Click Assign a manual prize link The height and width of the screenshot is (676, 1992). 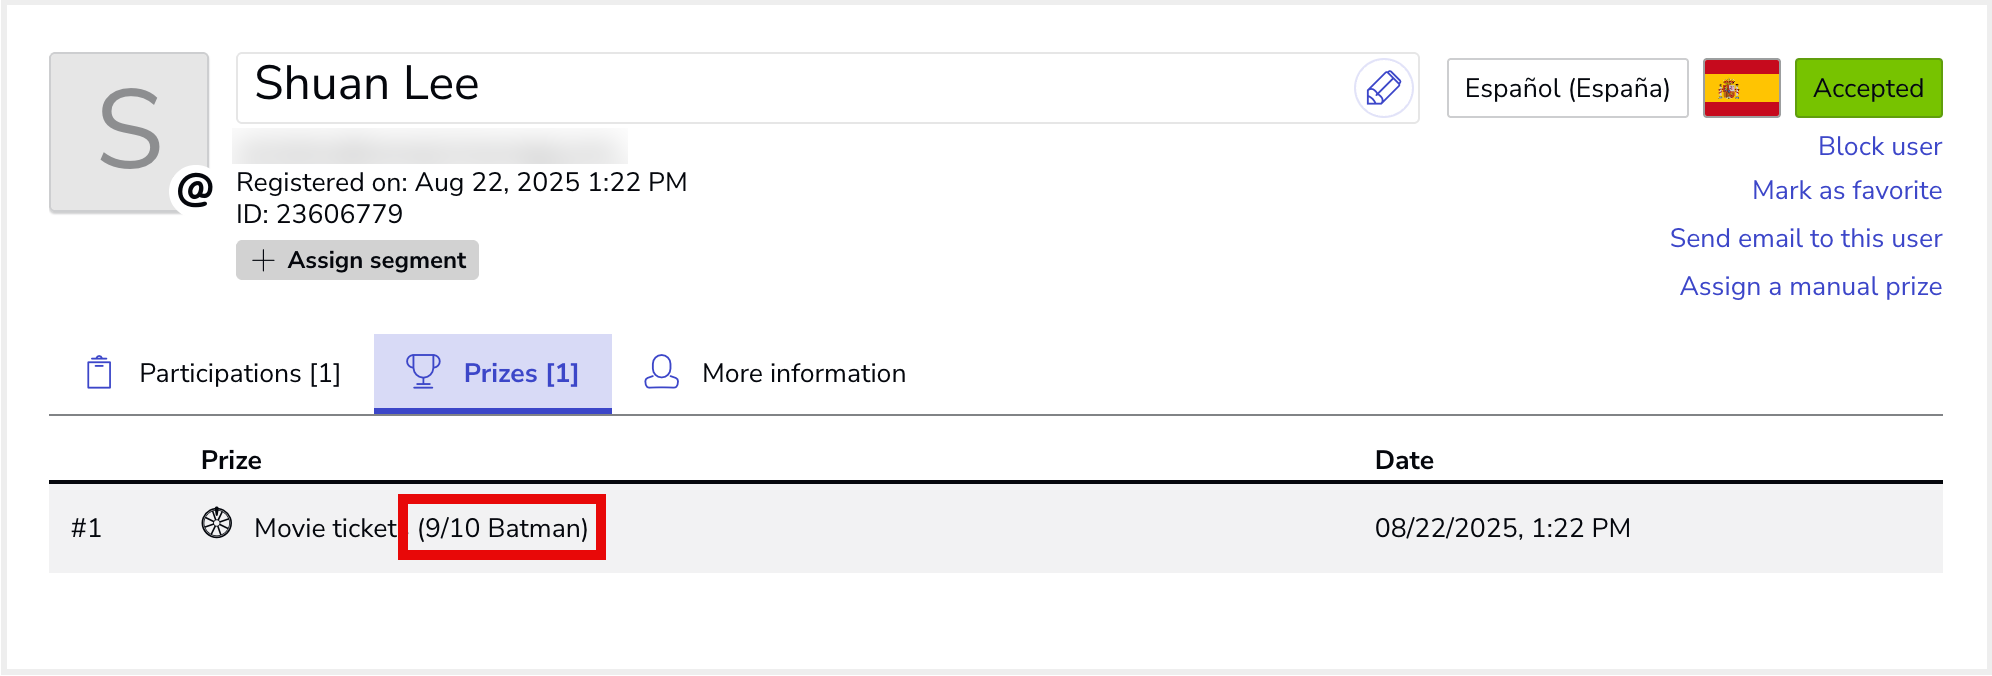(1810, 286)
